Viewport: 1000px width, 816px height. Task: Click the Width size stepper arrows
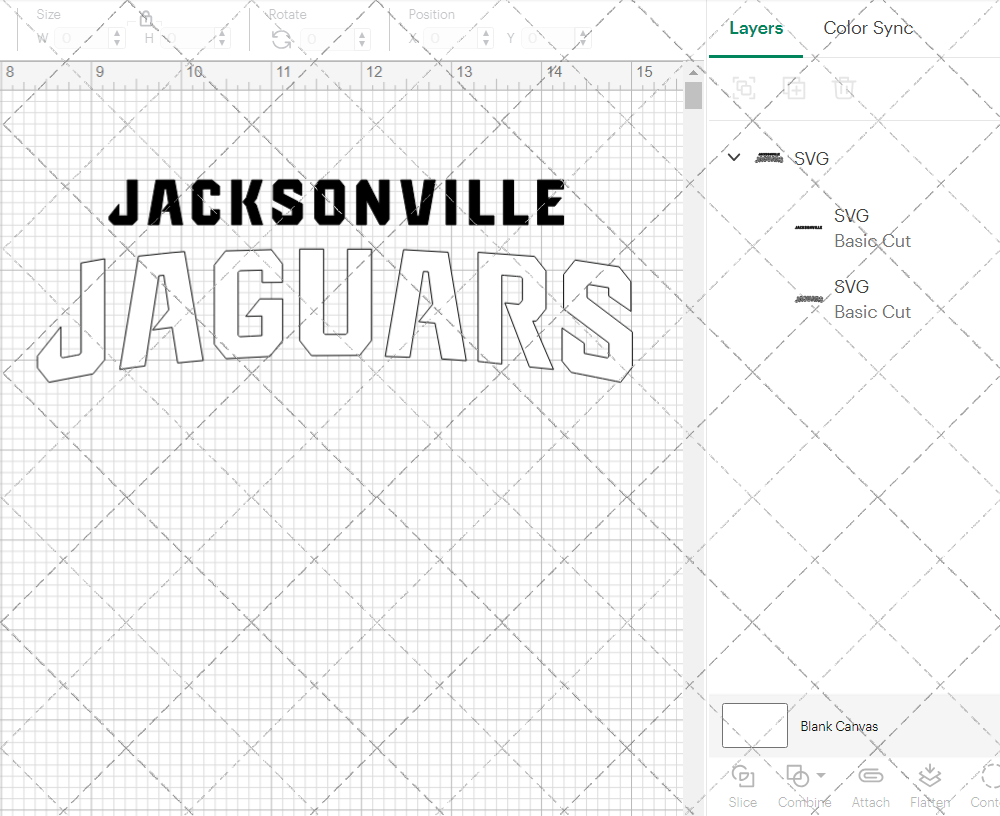click(117, 39)
